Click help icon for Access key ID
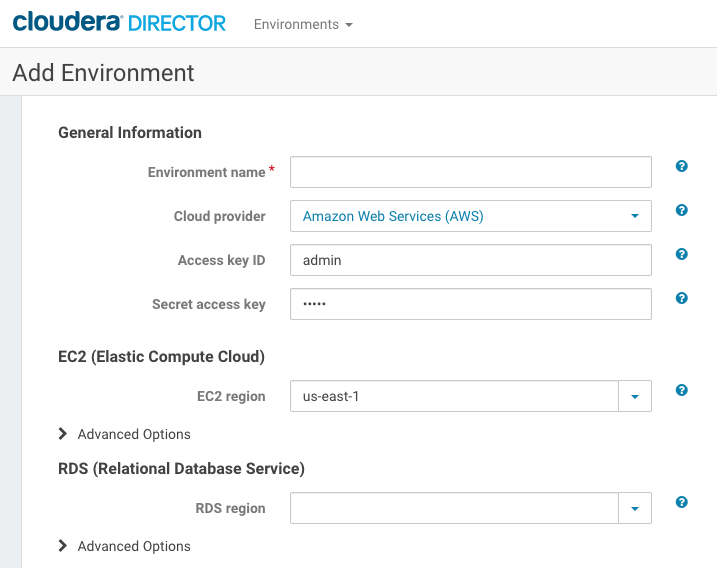 (681, 254)
